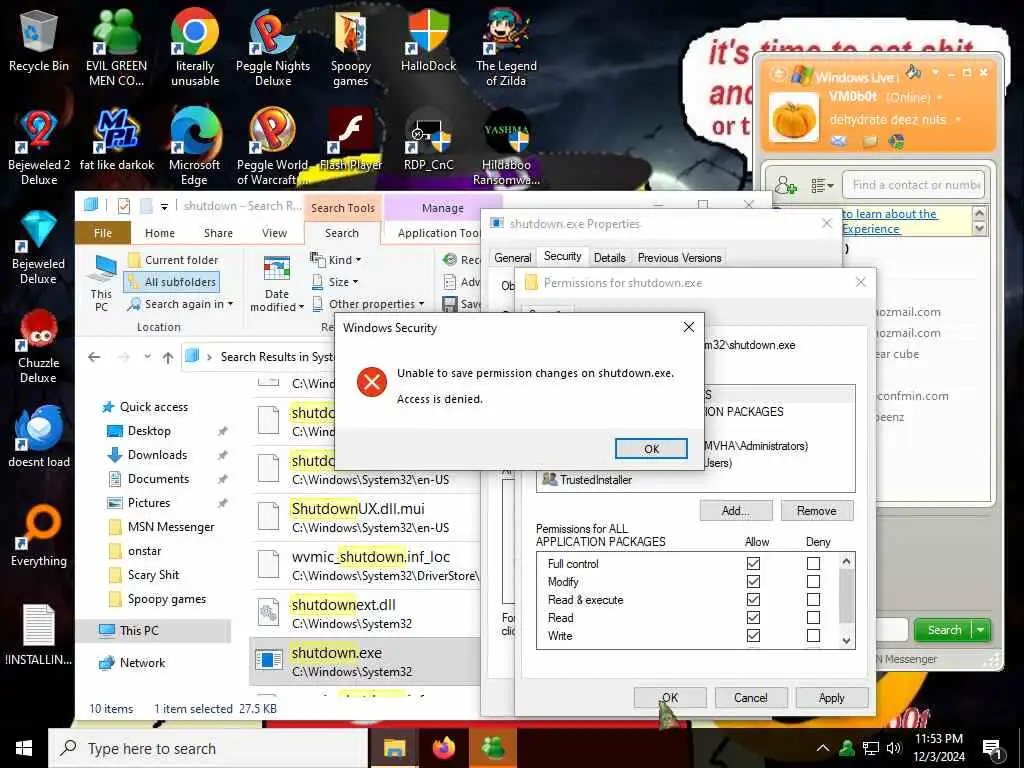Click the Add... button in Permissions
This screenshot has height=768, width=1024.
point(736,511)
